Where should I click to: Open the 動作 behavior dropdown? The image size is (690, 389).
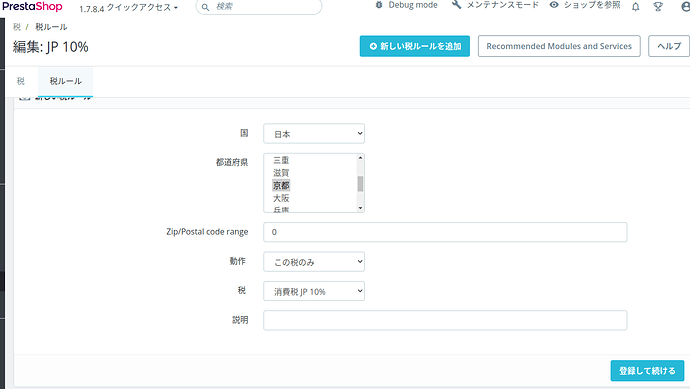click(x=314, y=262)
